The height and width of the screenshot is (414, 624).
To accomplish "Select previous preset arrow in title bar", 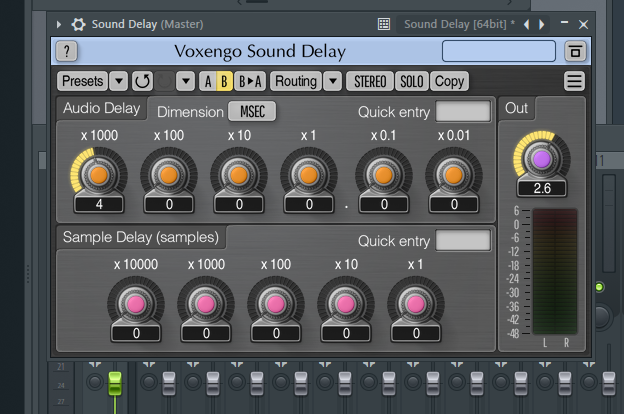I will (x=526, y=24).
